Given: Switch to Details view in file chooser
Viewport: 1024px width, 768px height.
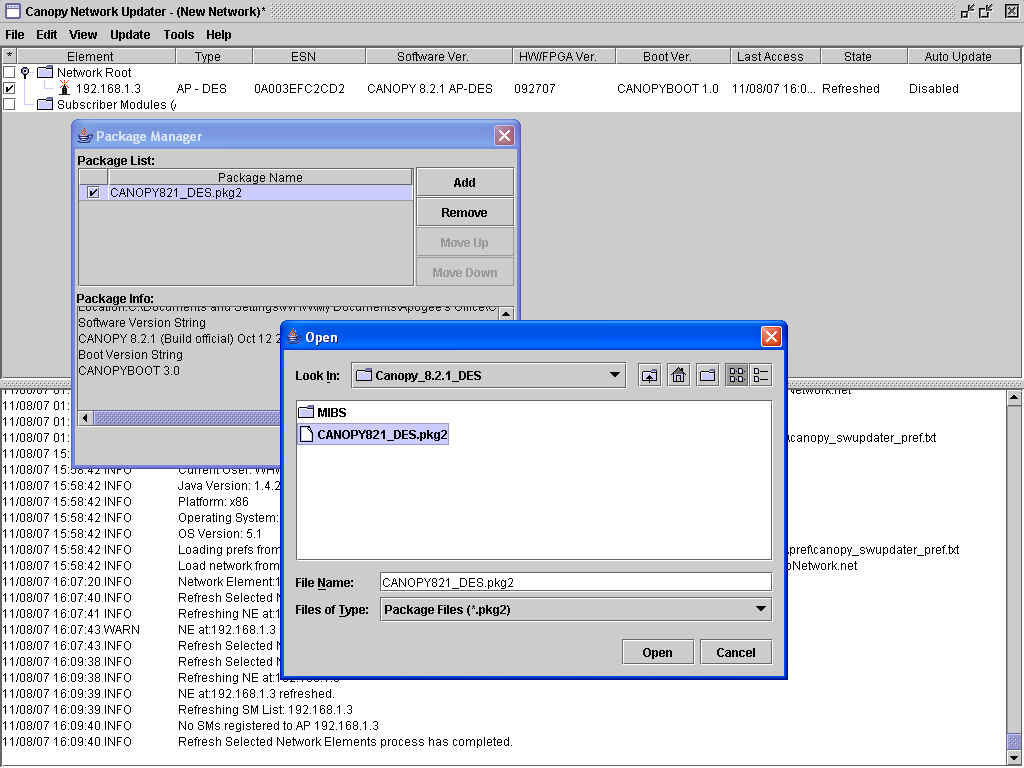Looking at the screenshot, I should click(761, 375).
